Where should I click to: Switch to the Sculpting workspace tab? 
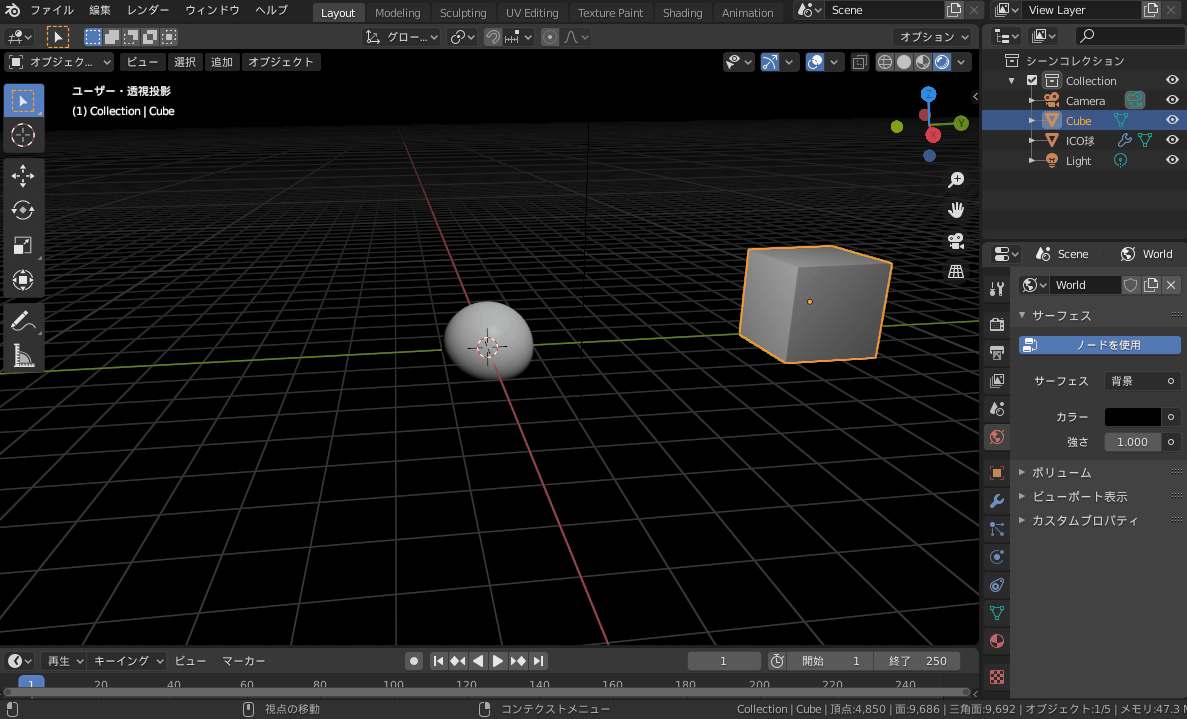click(x=463, y=13)
